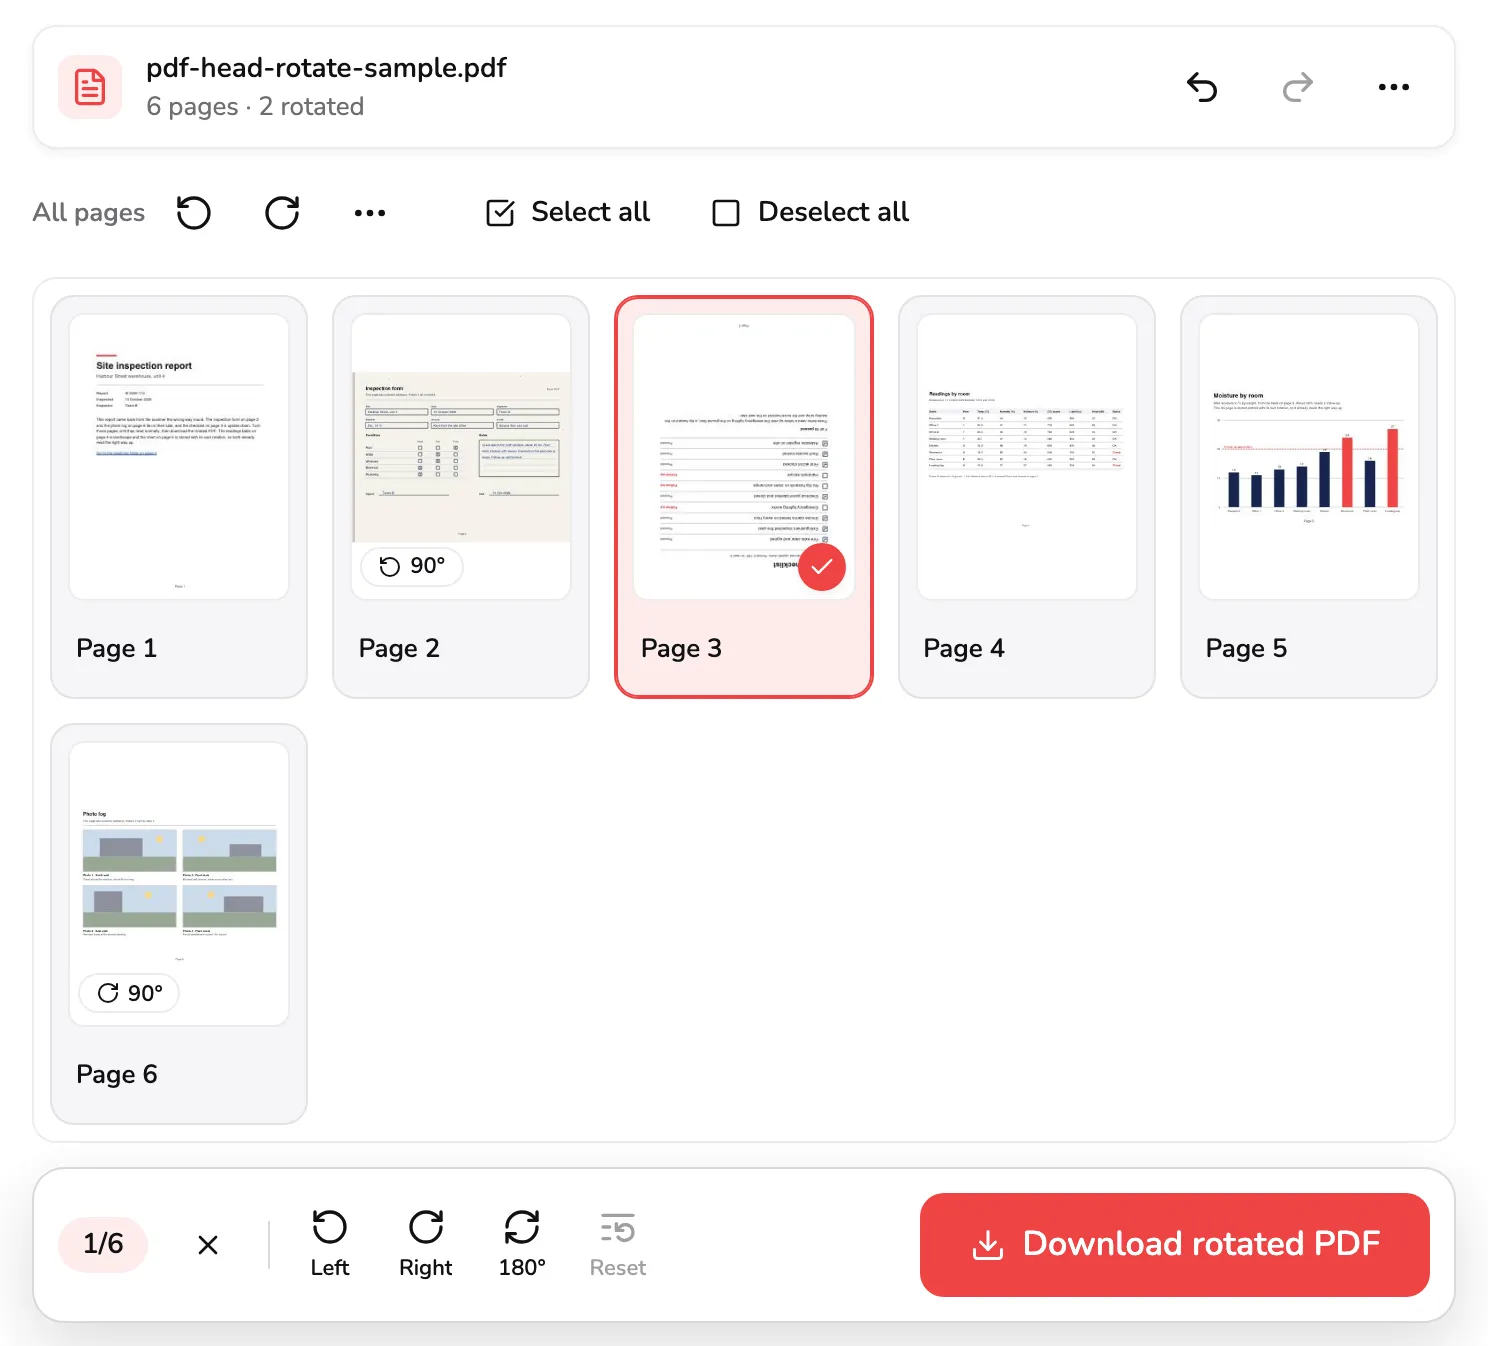Viewport: 1488px width, 1346px height.
Task: Click the 90° rotation badge on Page 2
Action: click(x=412, y=566)
